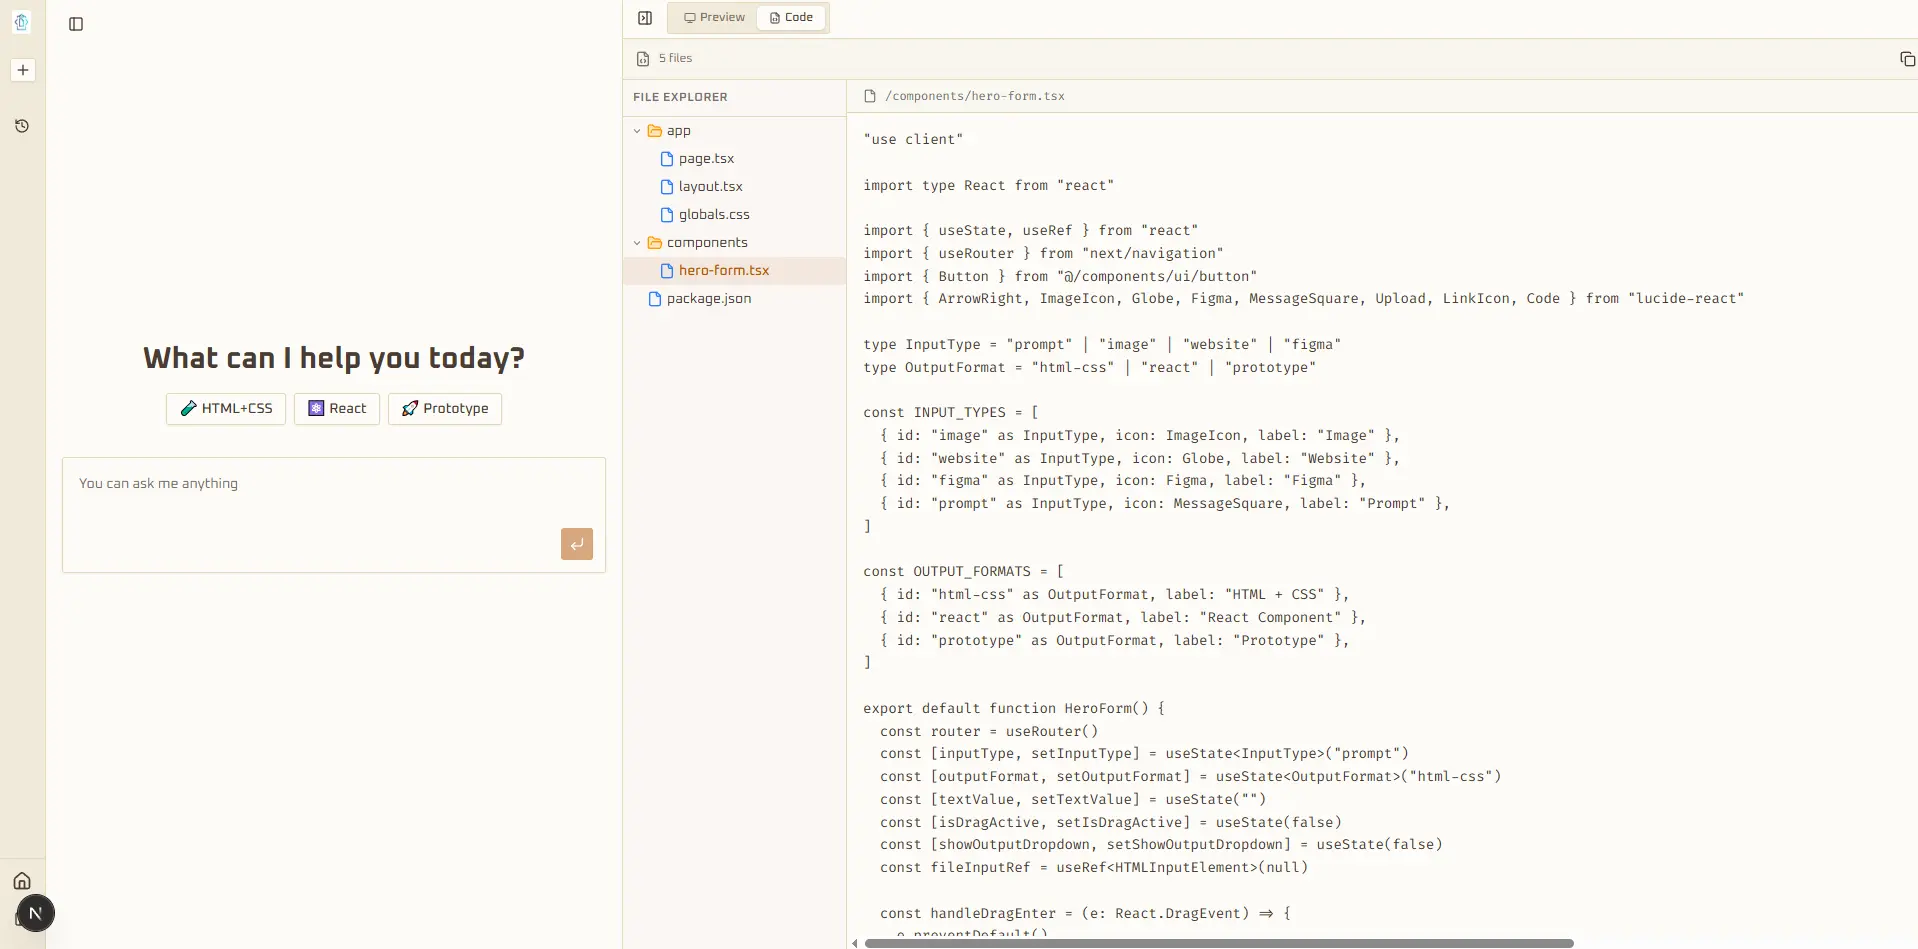Click 'export default function HeroForm' line
The height and width of the screenshot is (949, 1918).
(x=1014, y=708)
